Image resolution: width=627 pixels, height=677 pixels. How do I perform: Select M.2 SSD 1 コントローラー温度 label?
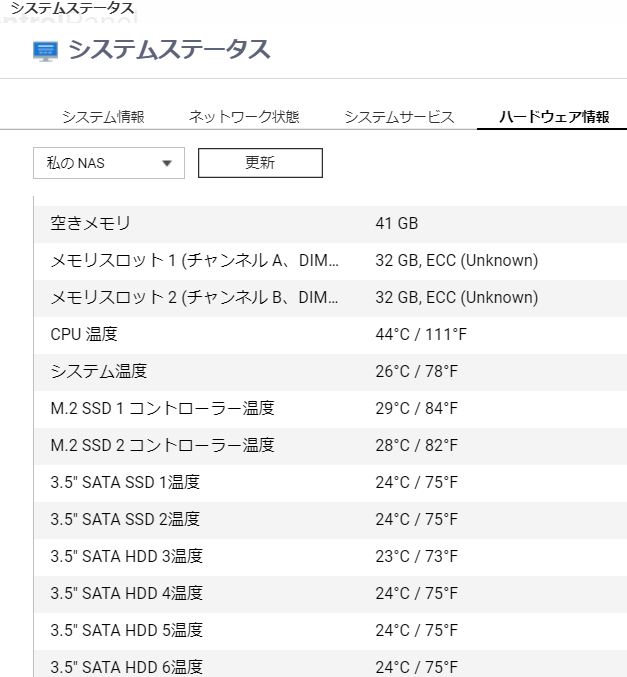tap(162, 408)
